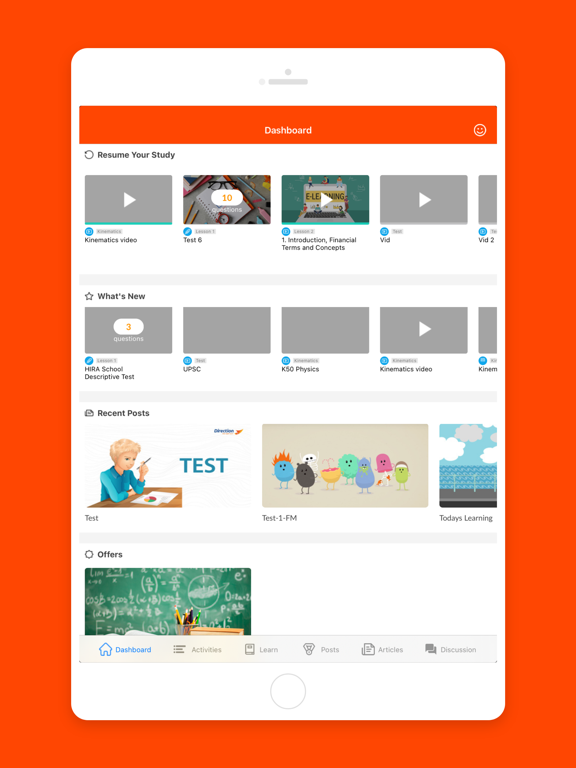Click the What's New star icon
The width and height of the screenshot is (576, 768).
click(x=89, y=296)
